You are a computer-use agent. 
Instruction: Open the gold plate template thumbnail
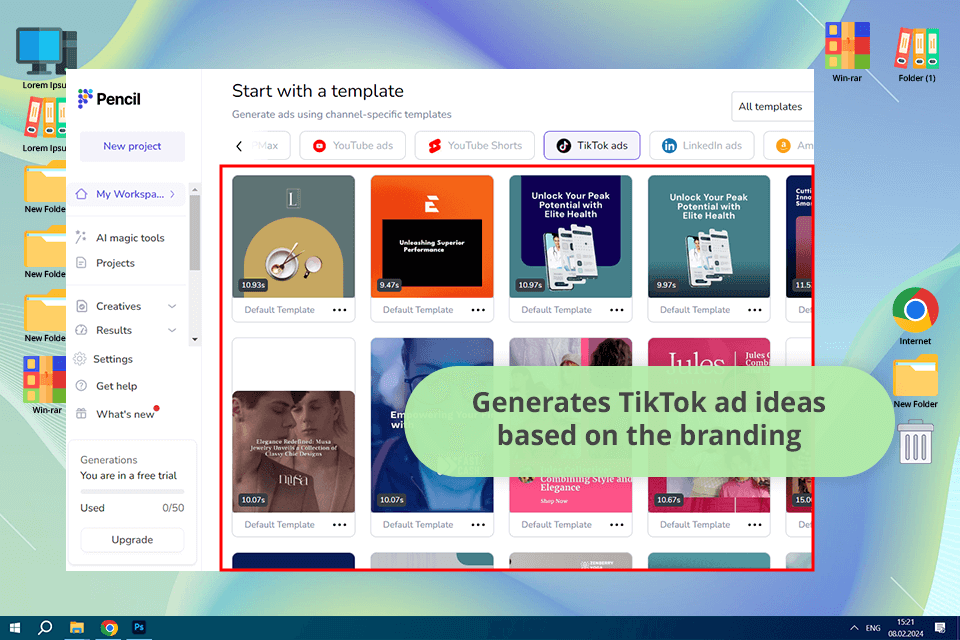click(x=293, y=236)
